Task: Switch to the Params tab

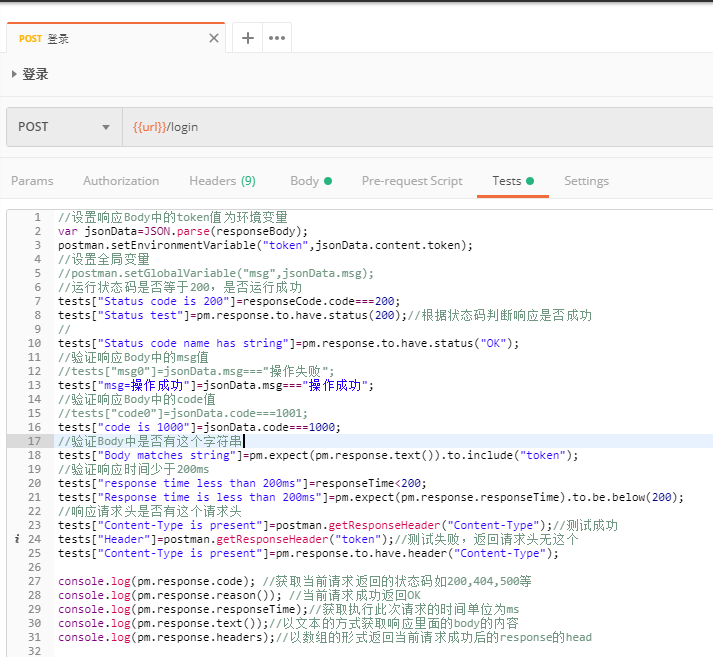Action: coord(32,181)
